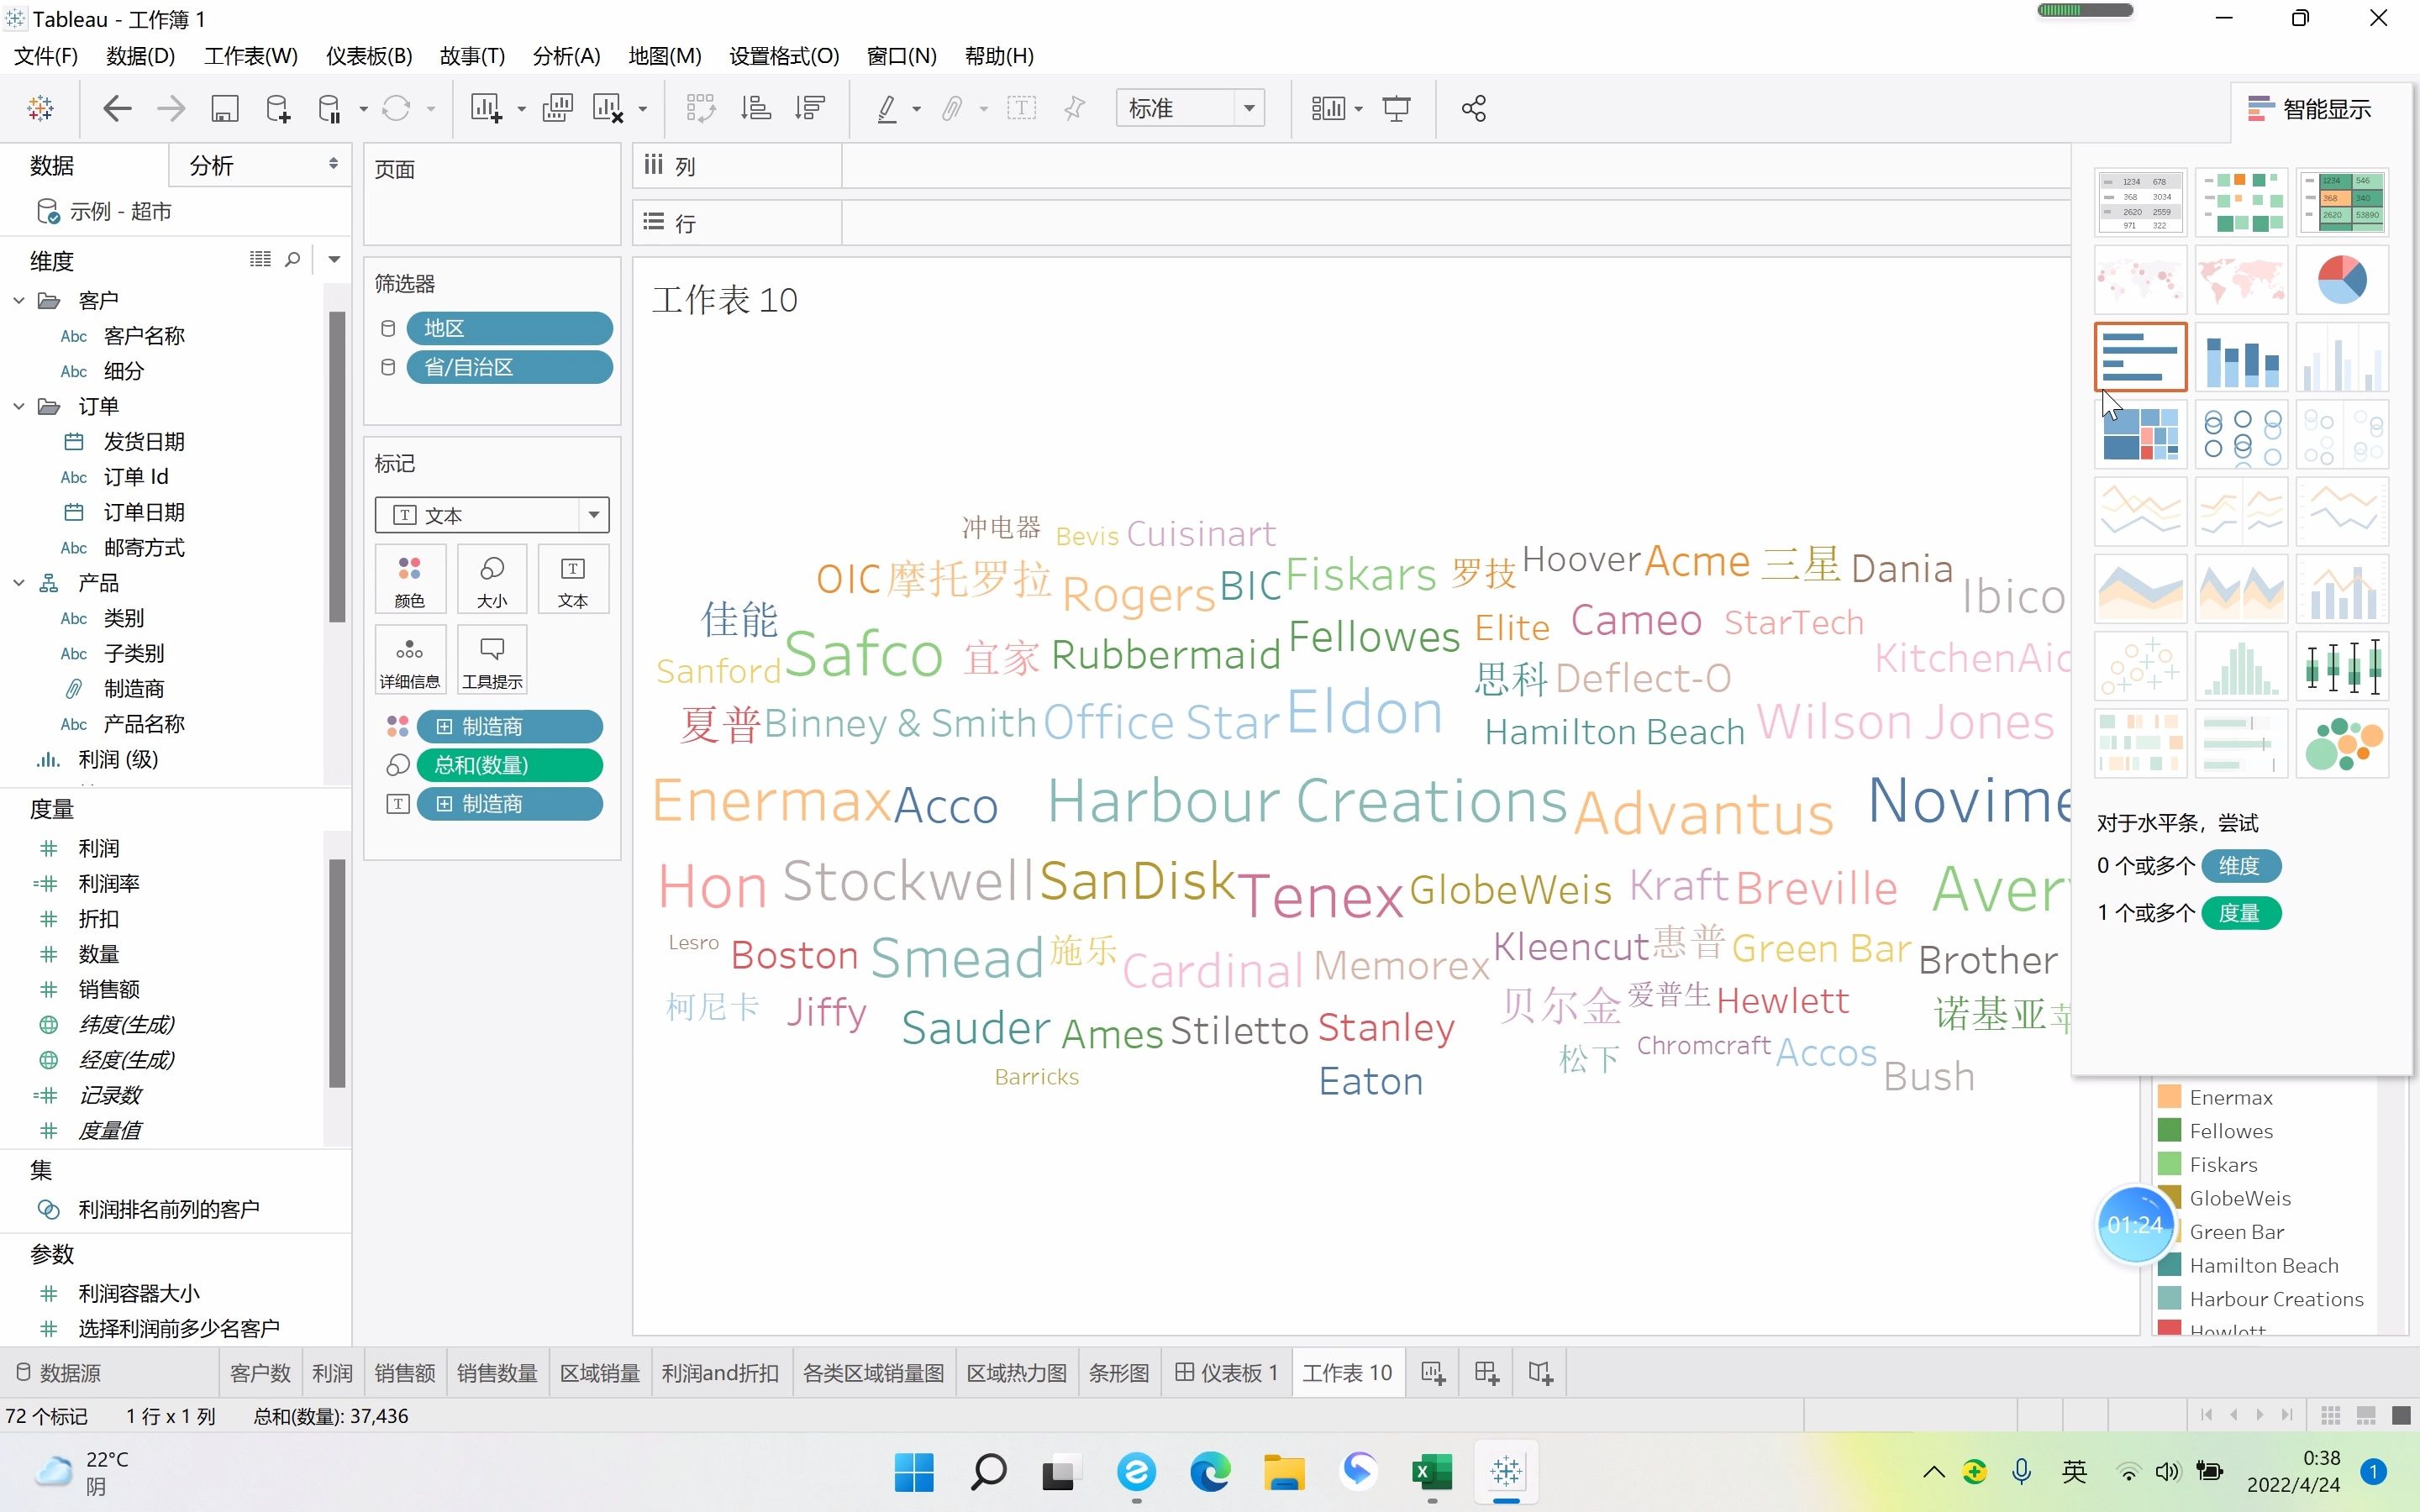Collapse the 客户 folder
Screen dimensions: 2420x1512
tap(19, 300)
